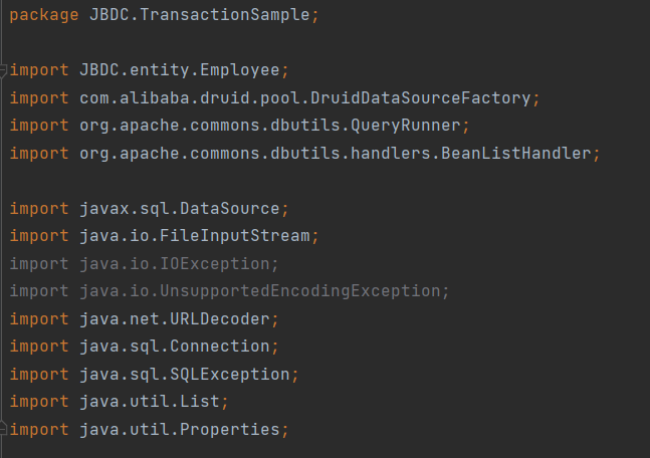Collapse the imports block at JBDC.entity.Employee line

coord(5,71)
